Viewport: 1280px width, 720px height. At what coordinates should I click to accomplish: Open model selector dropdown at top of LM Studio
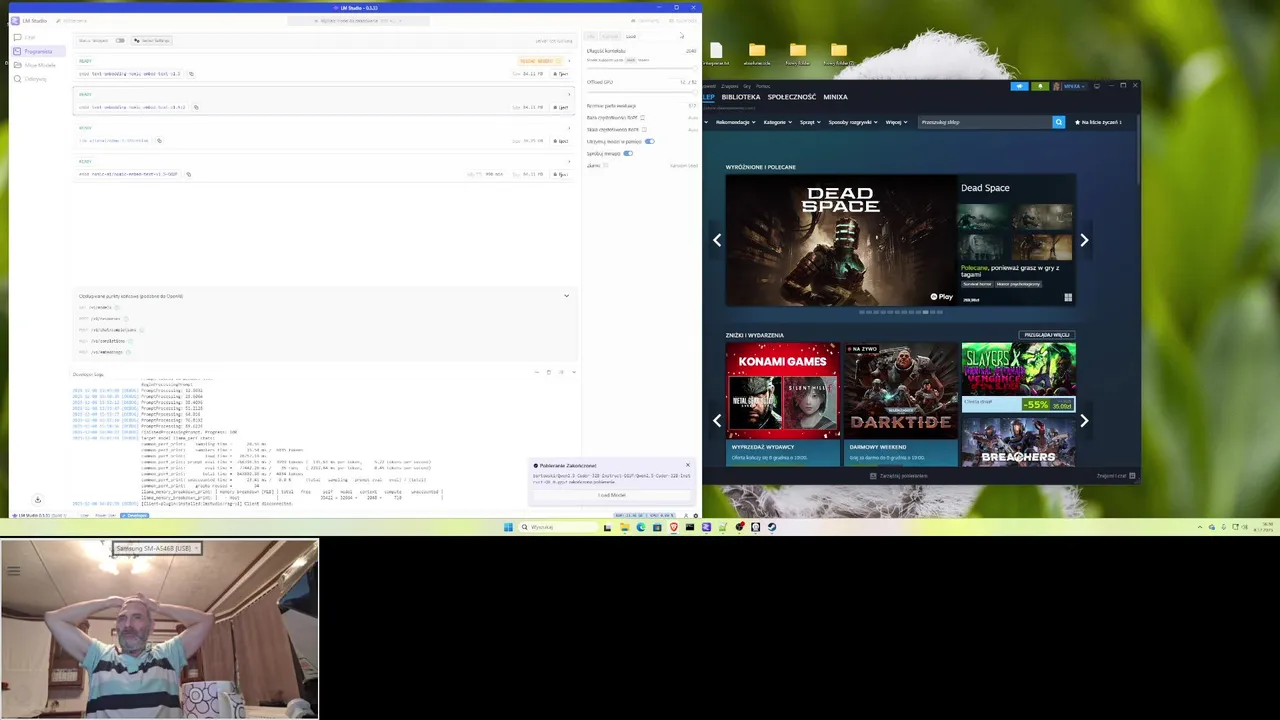(358, 20)
